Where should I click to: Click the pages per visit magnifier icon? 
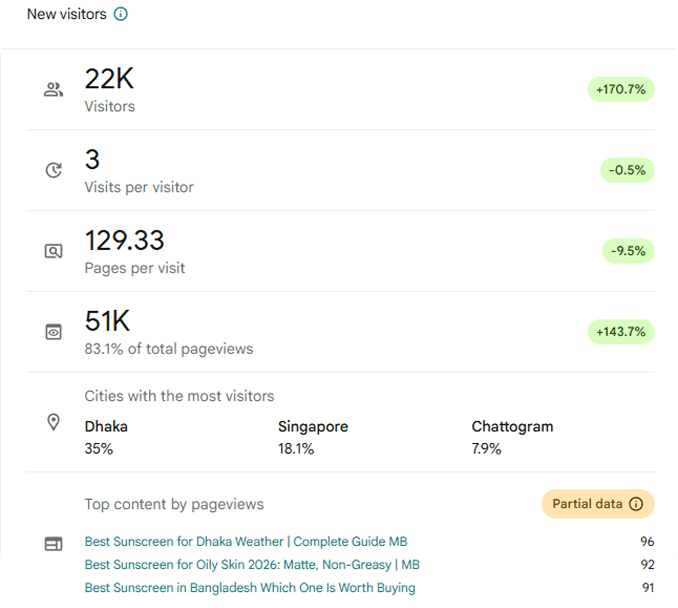tap(54, 251)
